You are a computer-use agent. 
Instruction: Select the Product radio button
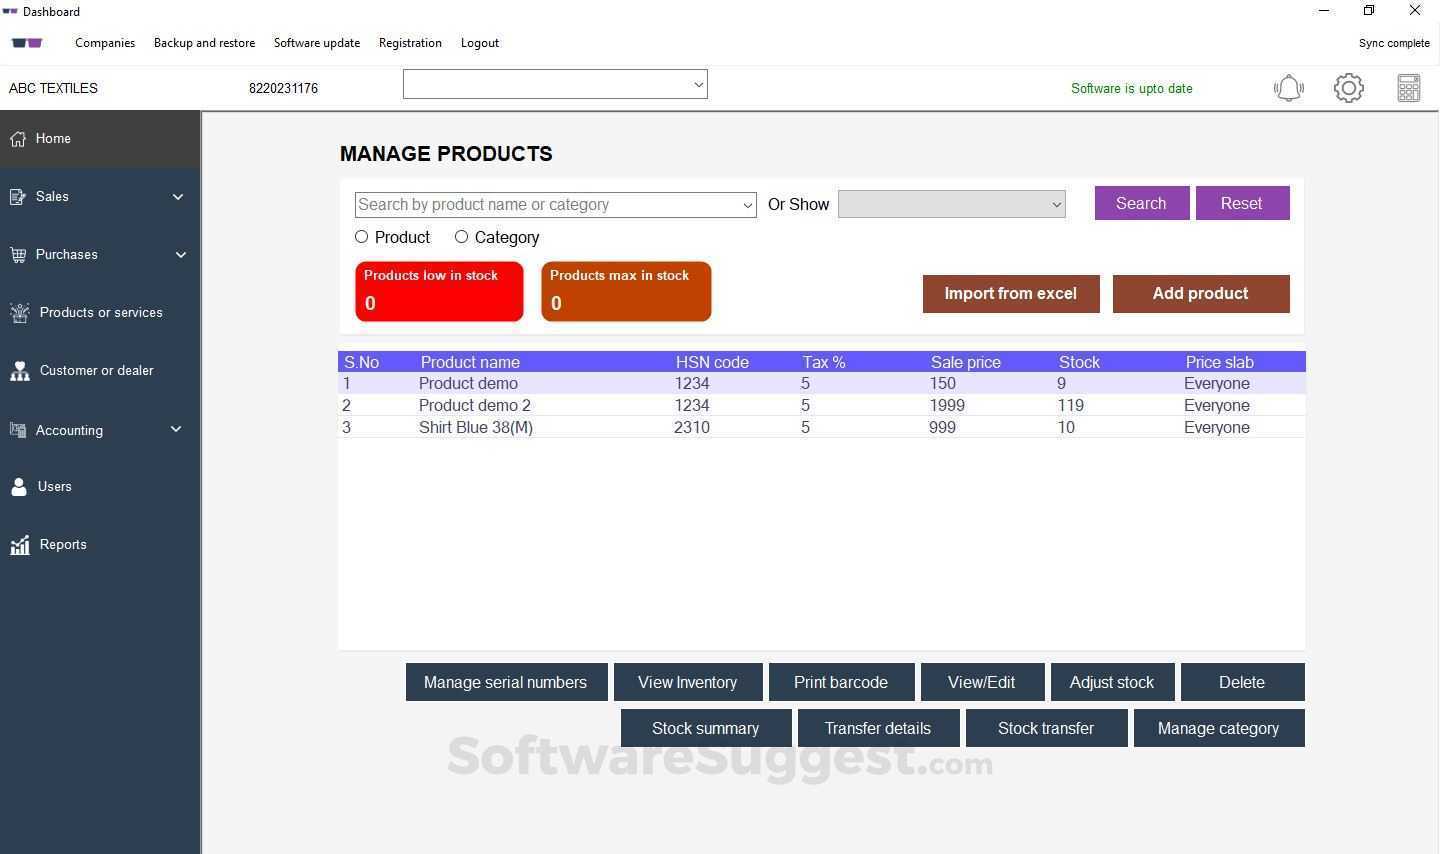pos(361,236)
